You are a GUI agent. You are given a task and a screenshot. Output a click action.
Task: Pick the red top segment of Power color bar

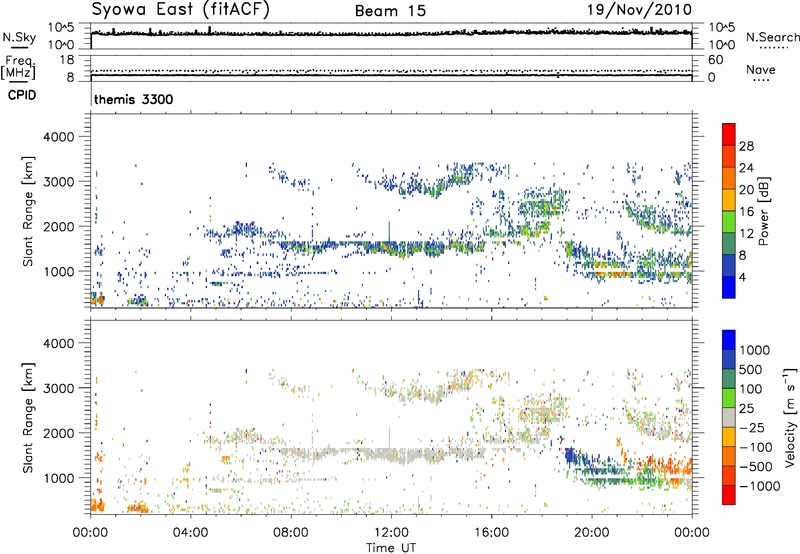729,135
